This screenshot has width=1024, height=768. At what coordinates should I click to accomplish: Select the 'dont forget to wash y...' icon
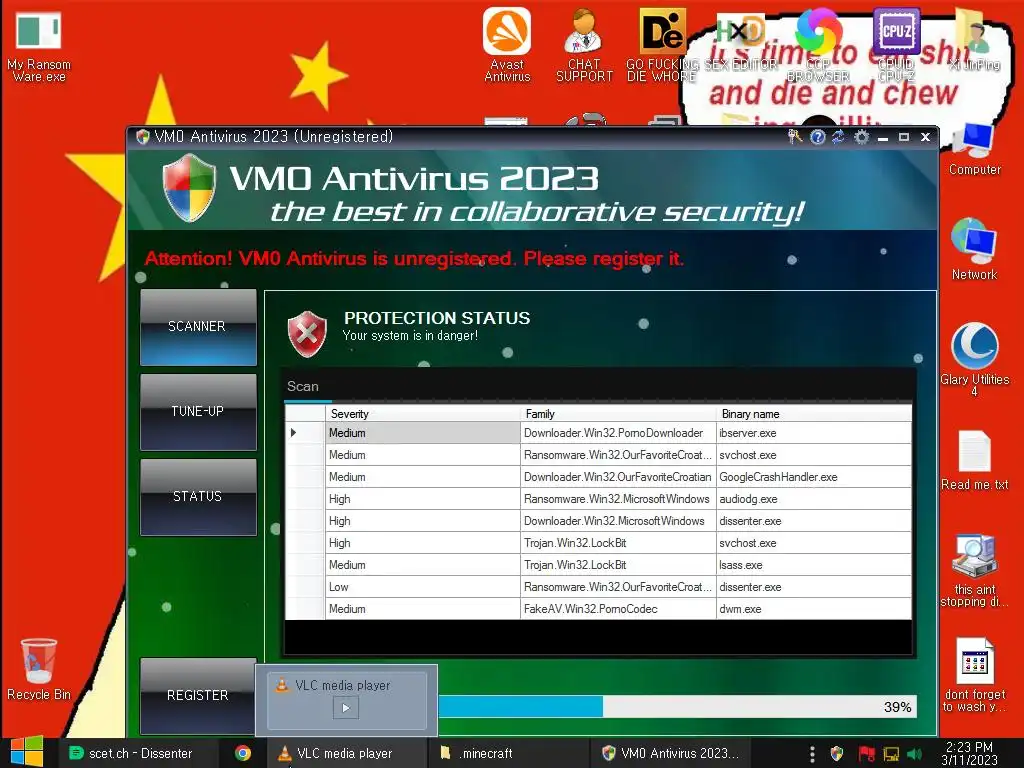(974, 675)
